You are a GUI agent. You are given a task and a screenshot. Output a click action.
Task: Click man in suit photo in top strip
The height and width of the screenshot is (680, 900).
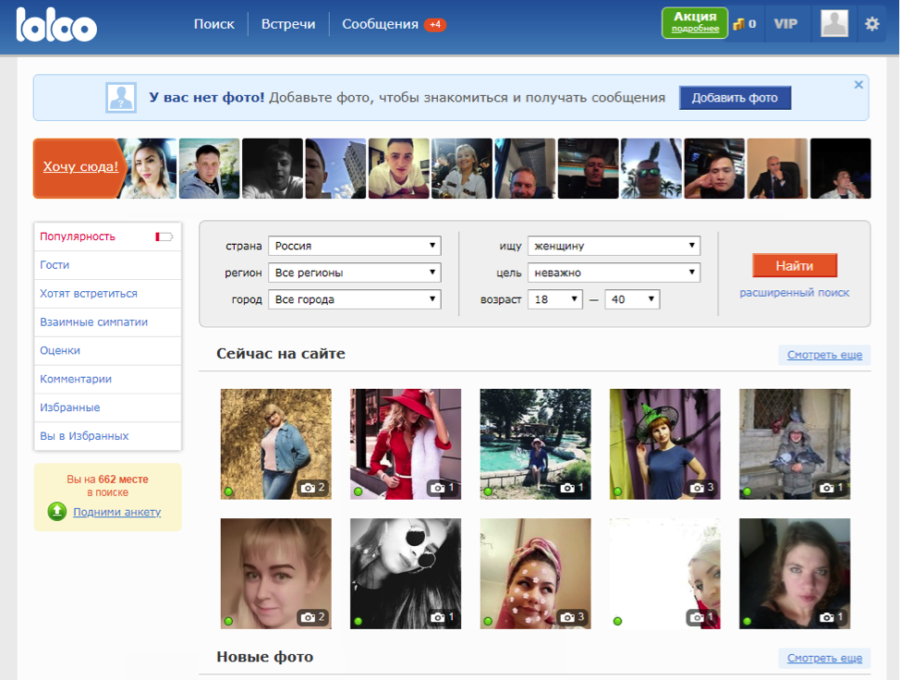point(777,168)
